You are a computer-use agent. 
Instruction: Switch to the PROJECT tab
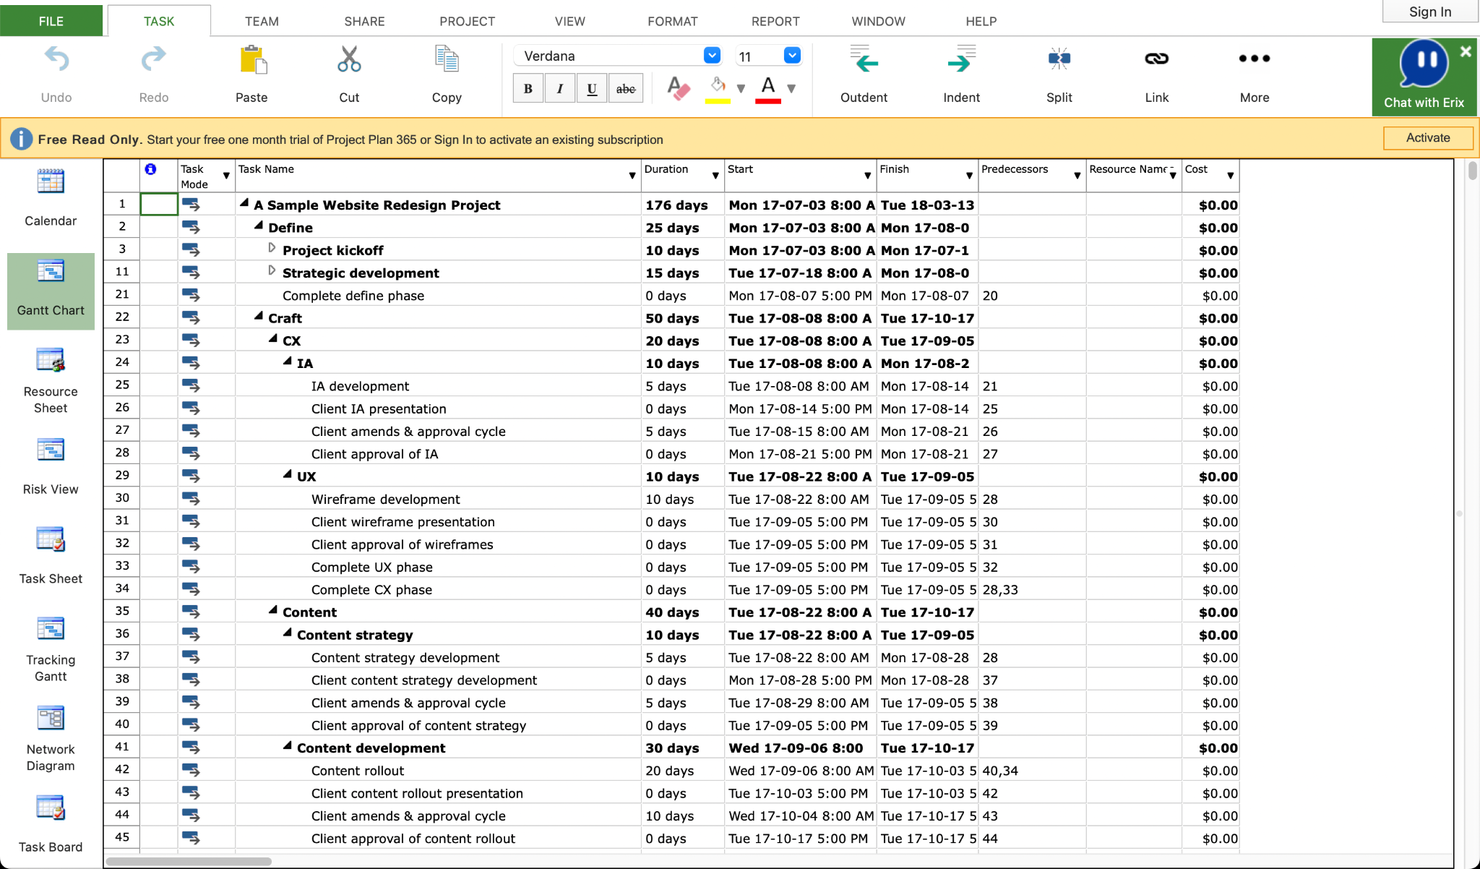coord(467,21)
